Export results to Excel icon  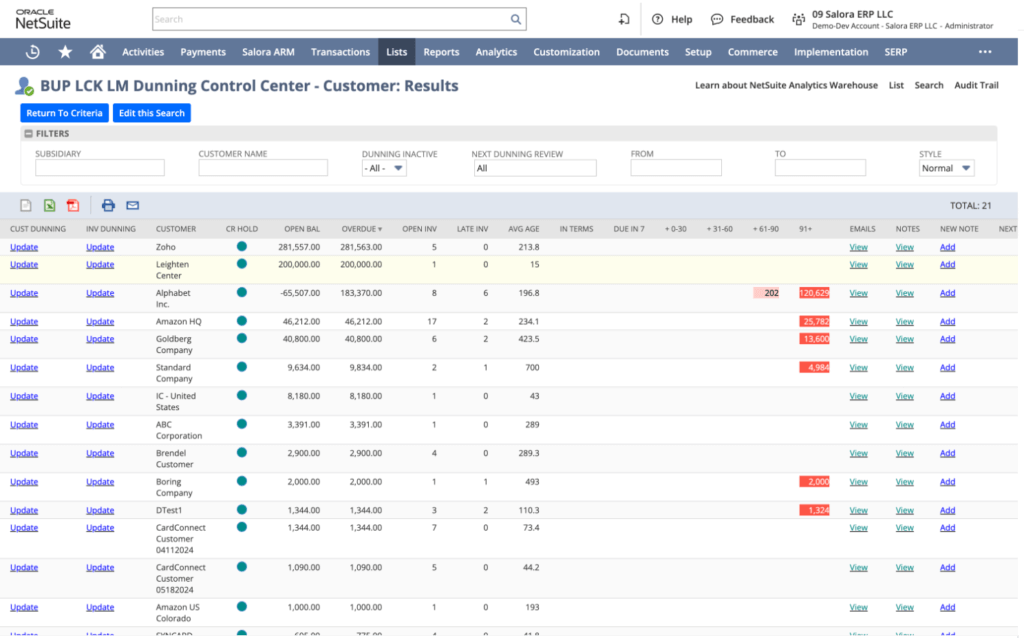[49, 206]
